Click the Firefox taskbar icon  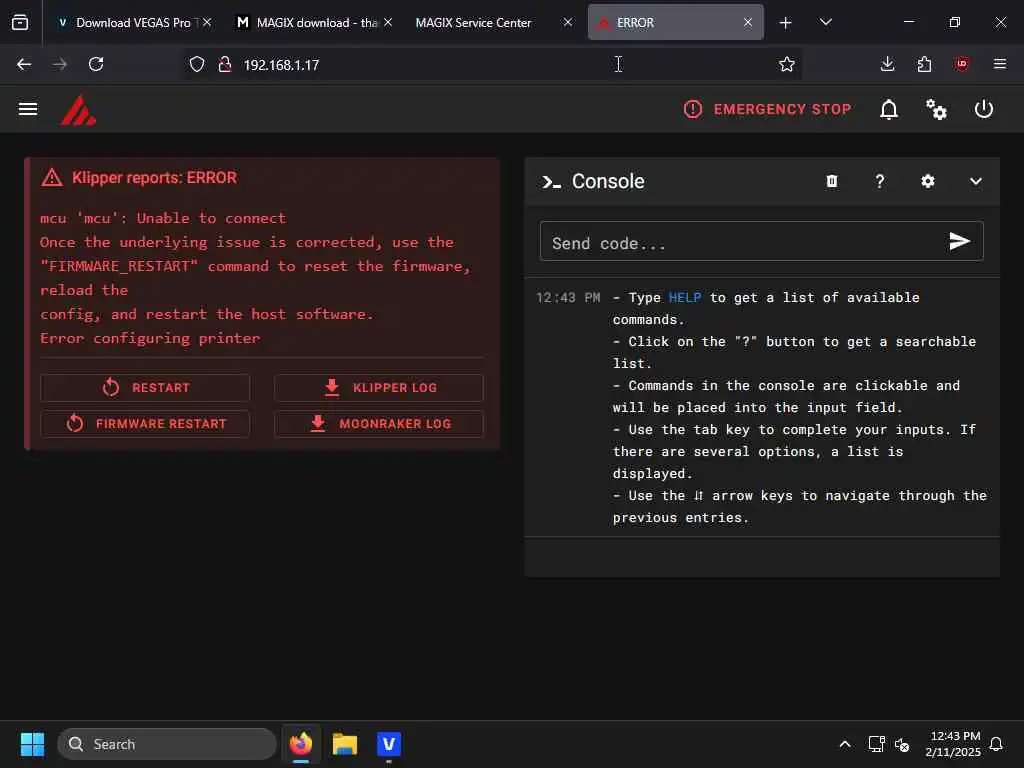[x=301, y=744]
